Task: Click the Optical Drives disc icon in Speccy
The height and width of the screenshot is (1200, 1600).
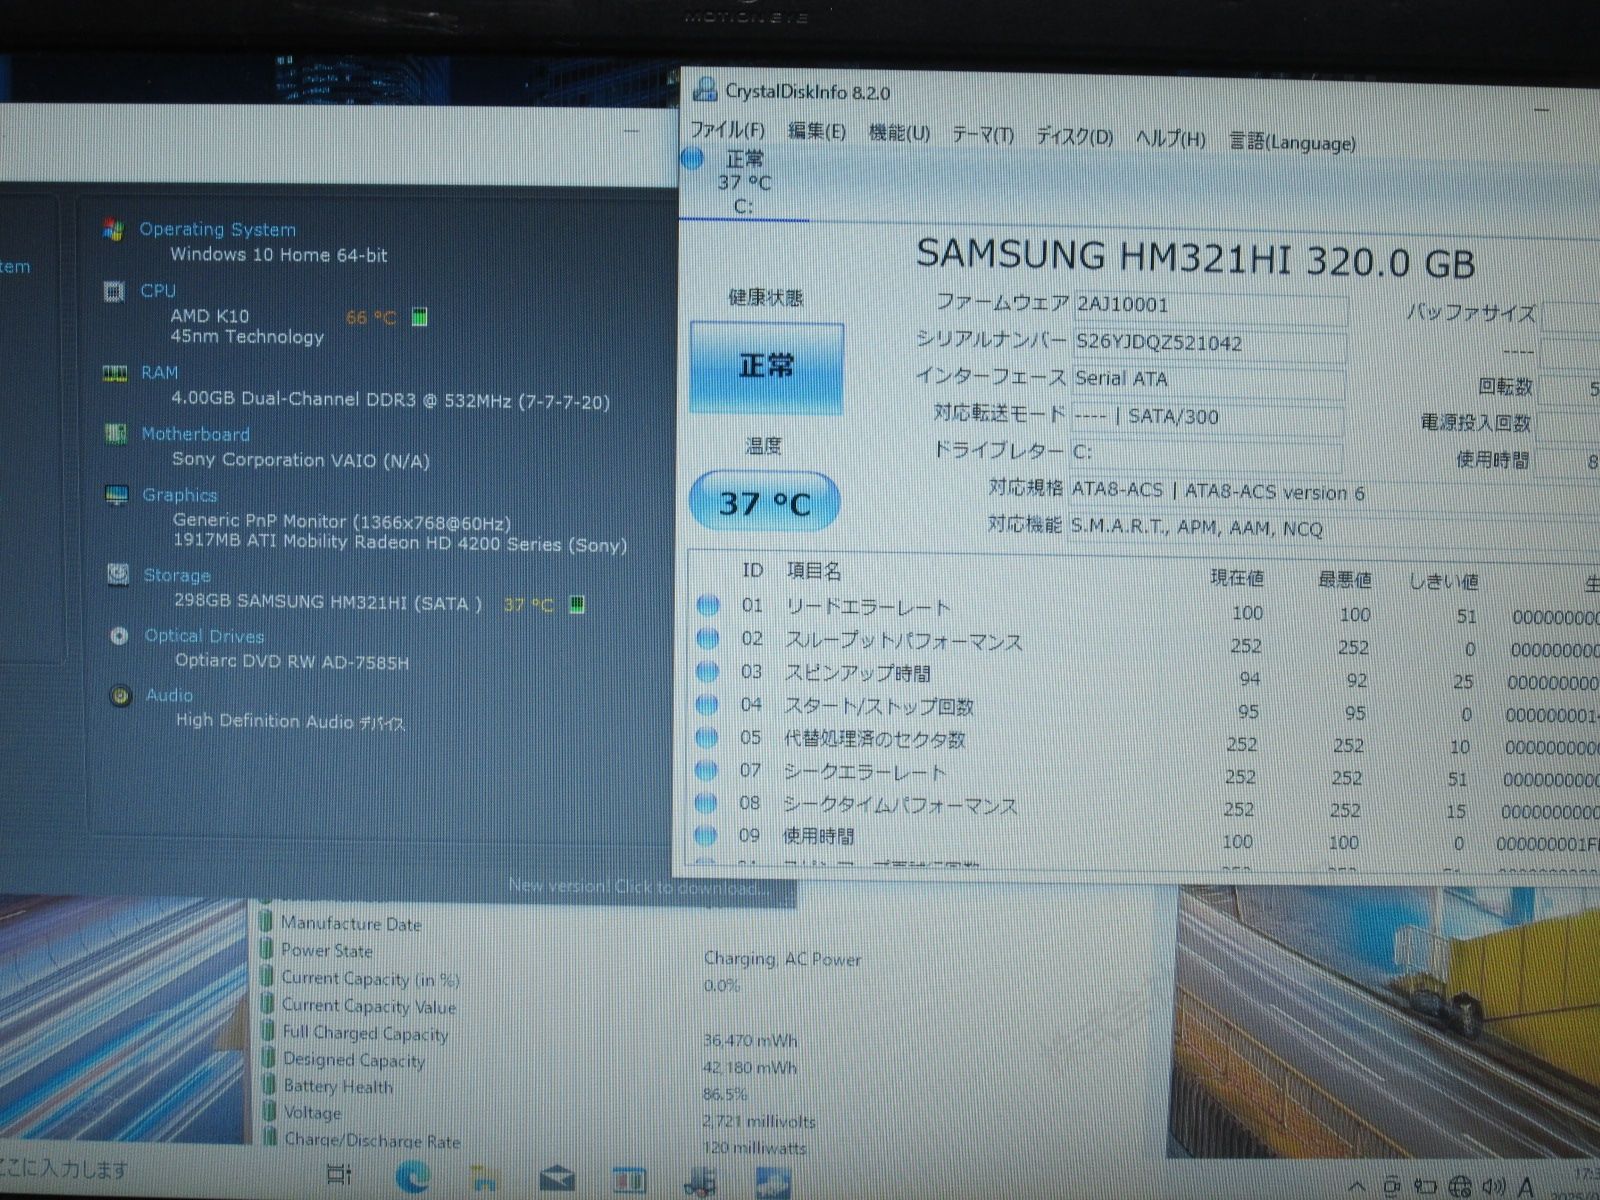Action: [119, 636]
